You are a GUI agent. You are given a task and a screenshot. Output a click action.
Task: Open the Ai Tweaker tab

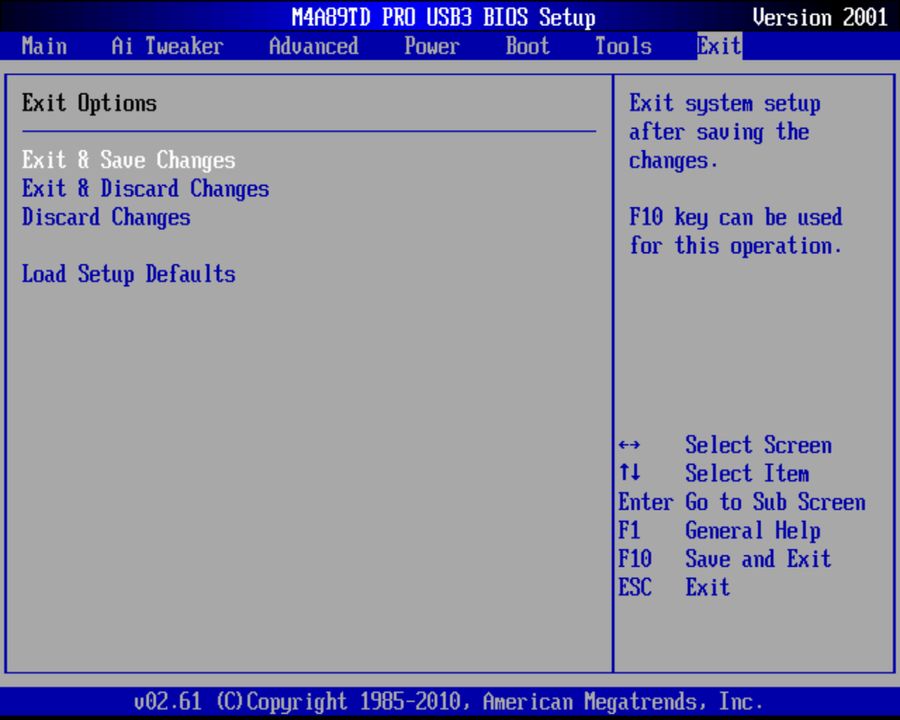pyautogui.click(x=166, y=46)
